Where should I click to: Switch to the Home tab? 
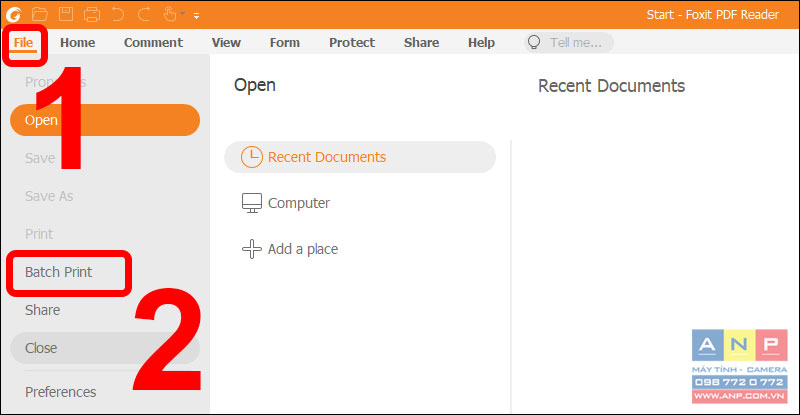tap(78, 43)
